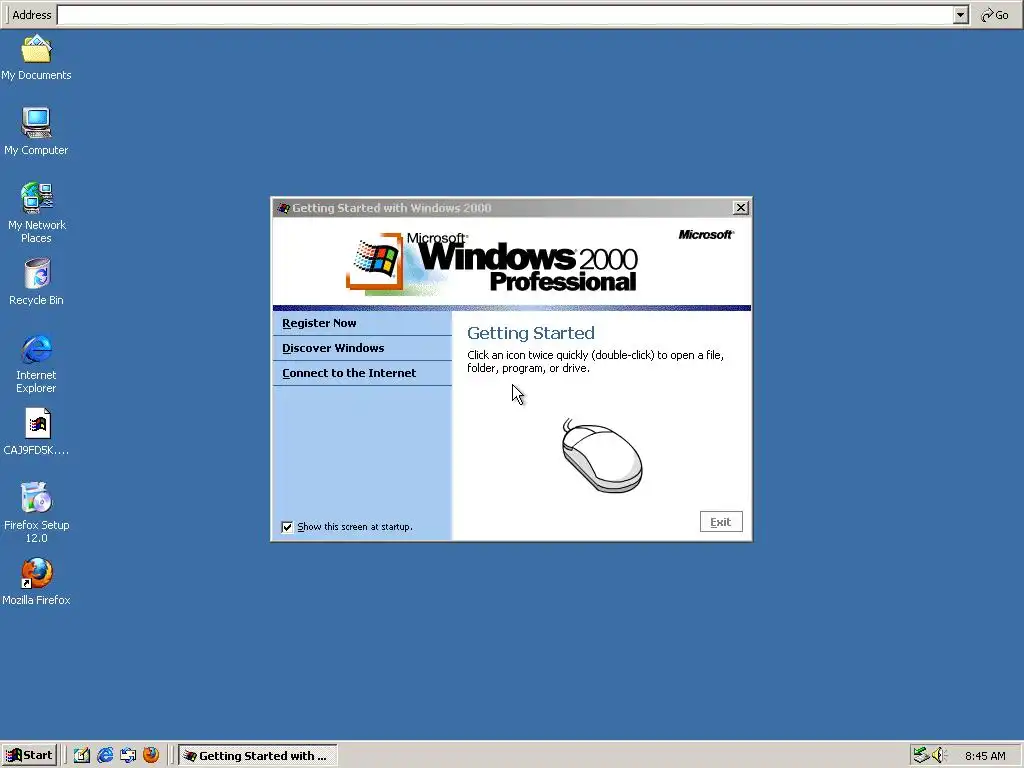Launch Internet Explorer from quick launch bar
The width and height of the screenshot is (1024, 768).
[x=104, y=755]
